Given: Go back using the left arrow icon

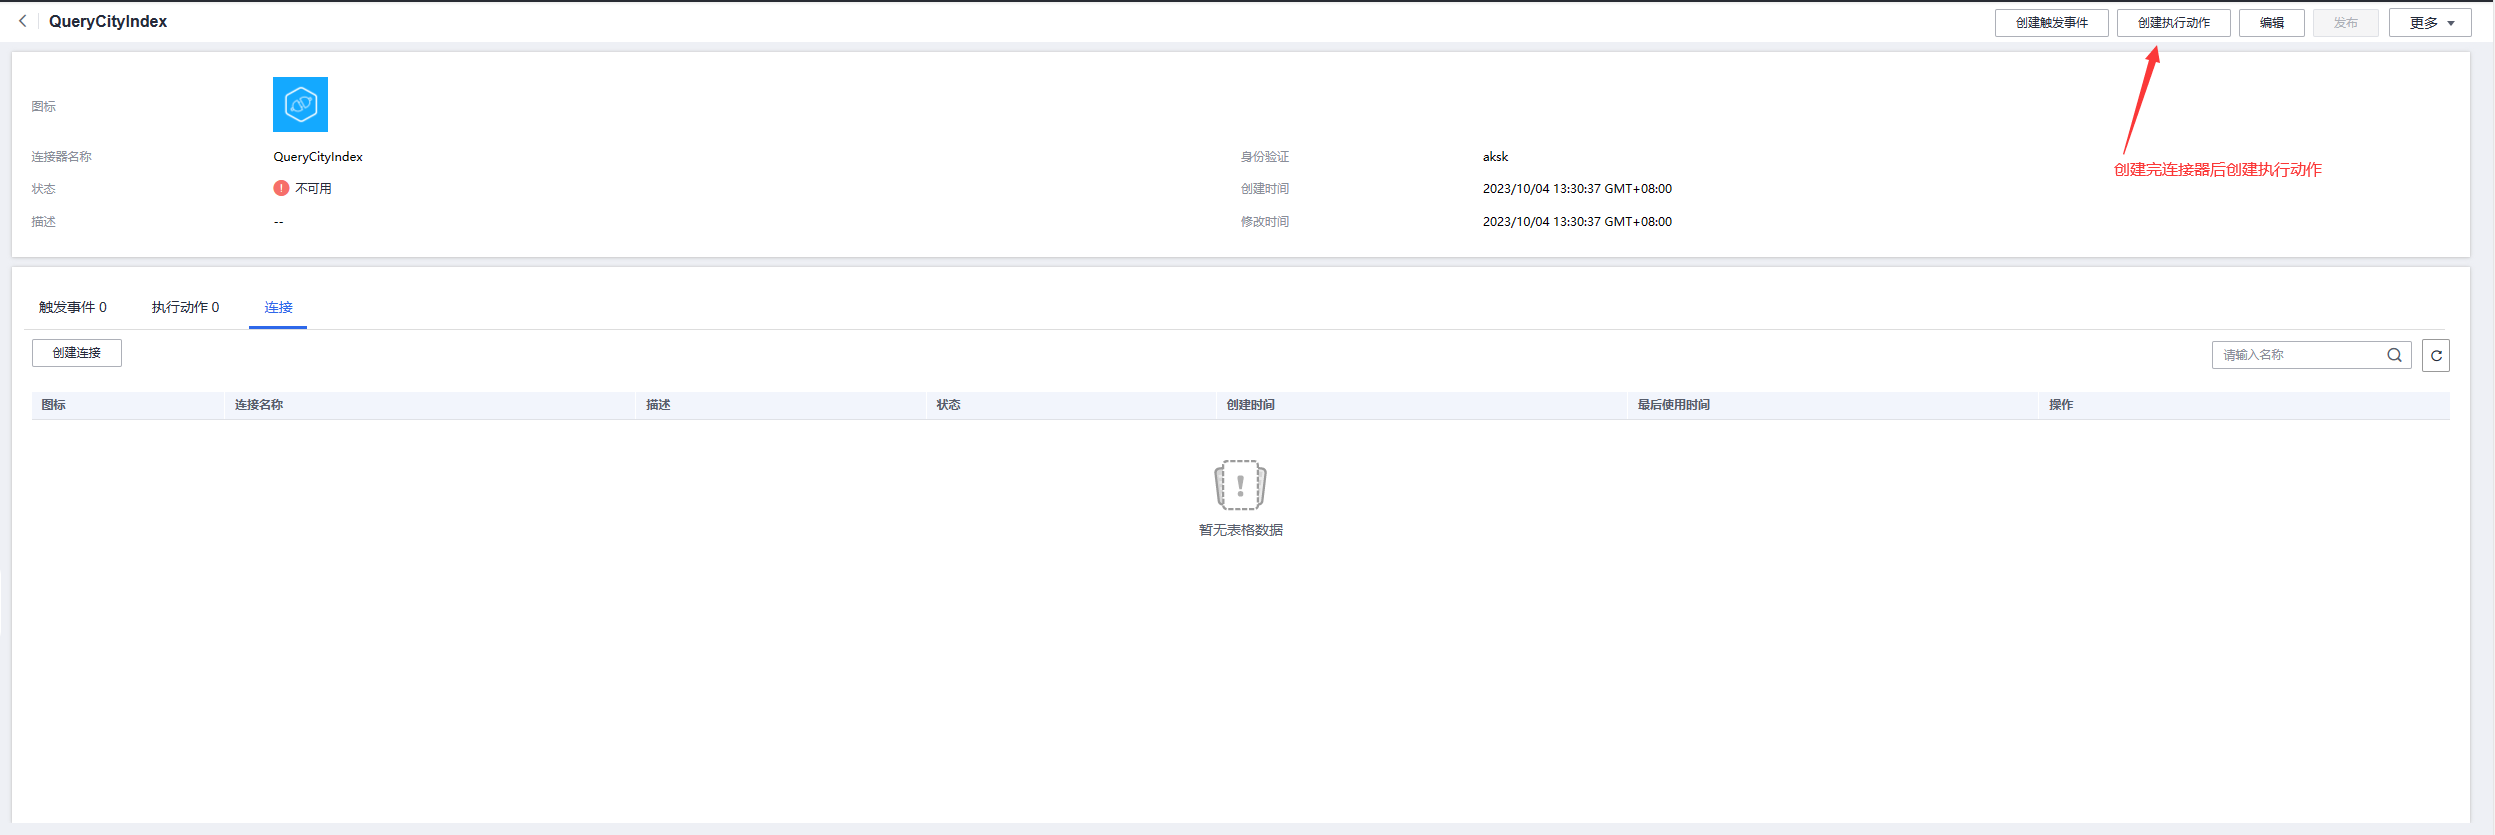Looking at the screenshot, I should [x=22, y=21].
